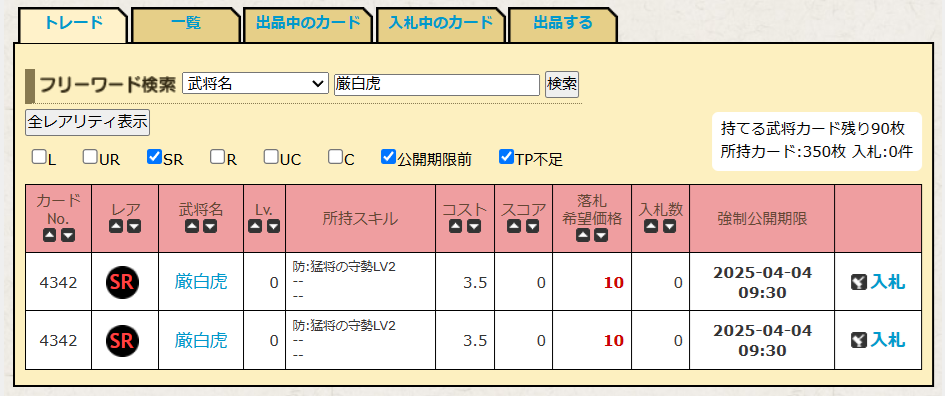The height and width of the screenshot is (396, 945).
Task: Sort スコア column descending arrow
Action: pyautogui.click(x=531, y=226)
